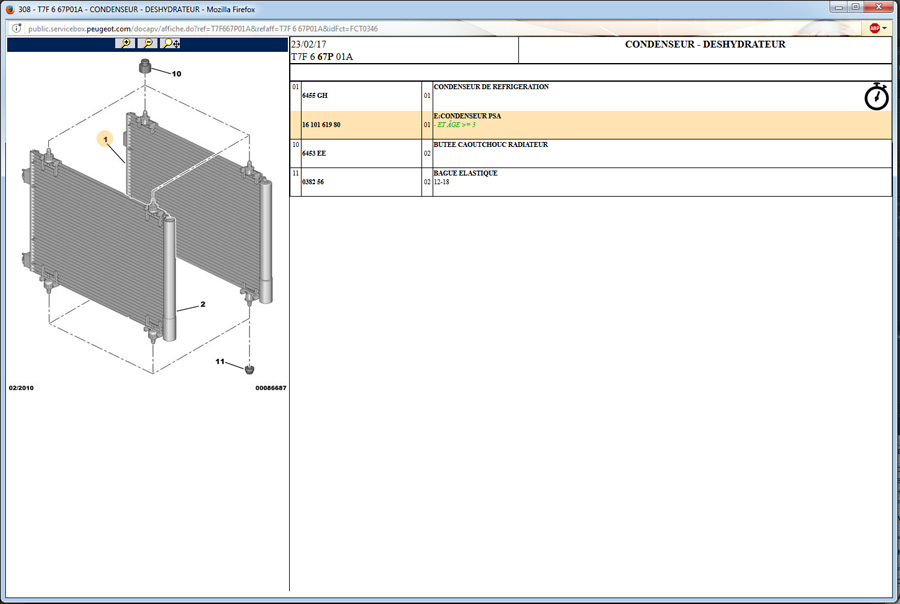Click the Adblock Plus ABP icon
The image size is (900, 604).
coord(874,29)
